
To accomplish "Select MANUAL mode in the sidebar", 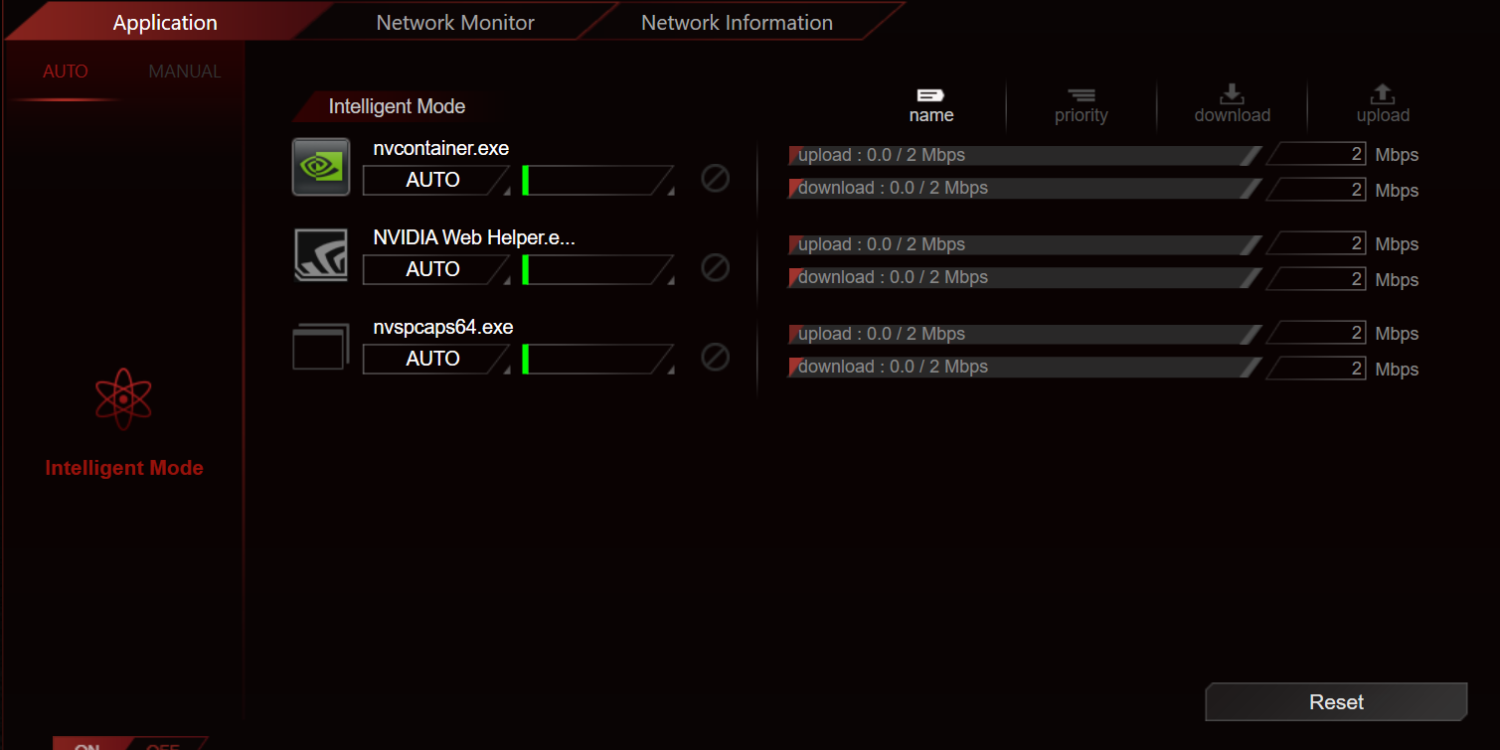I will 185,72.
